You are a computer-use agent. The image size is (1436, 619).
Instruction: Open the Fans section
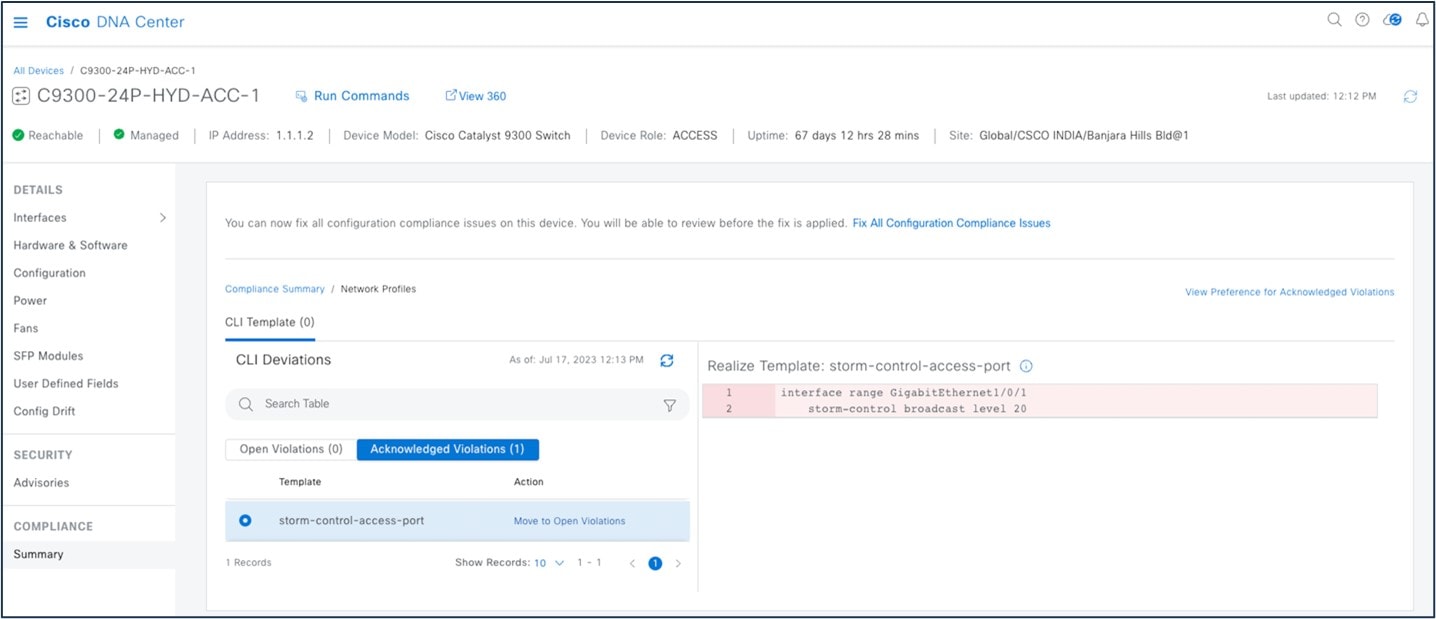click(26, 328)
